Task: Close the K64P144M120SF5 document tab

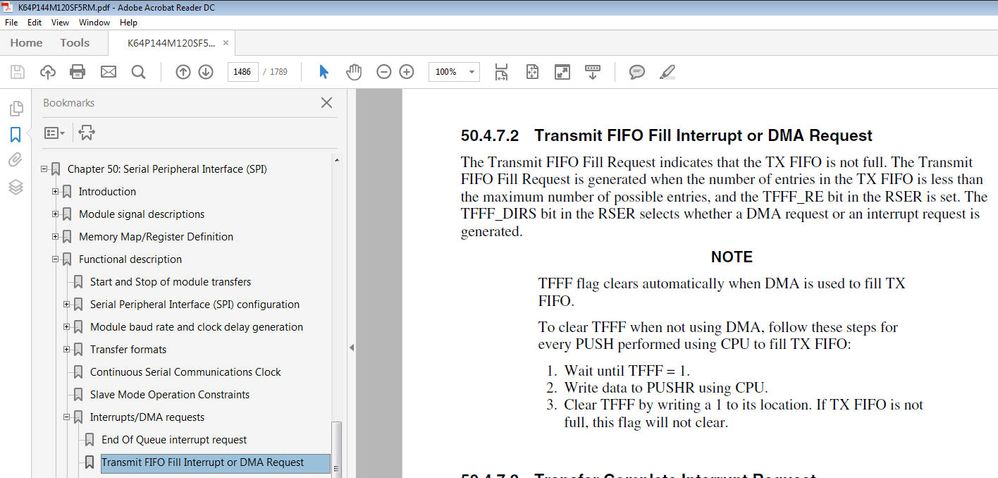Action: click(x=225, y=43)
